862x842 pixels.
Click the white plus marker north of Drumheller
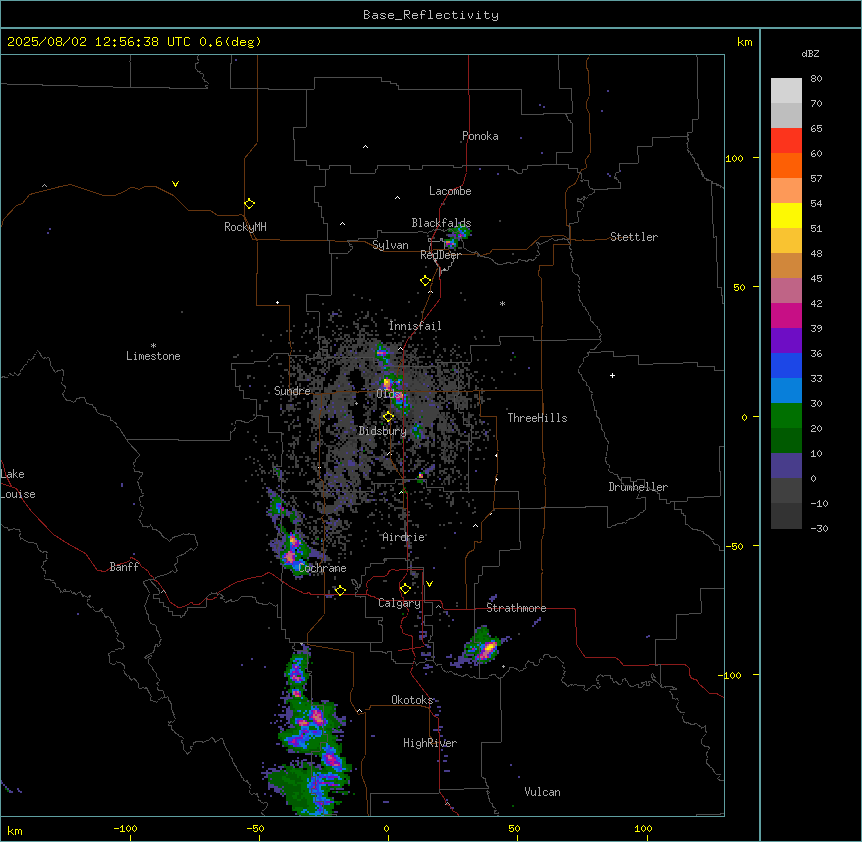[612, 375]
